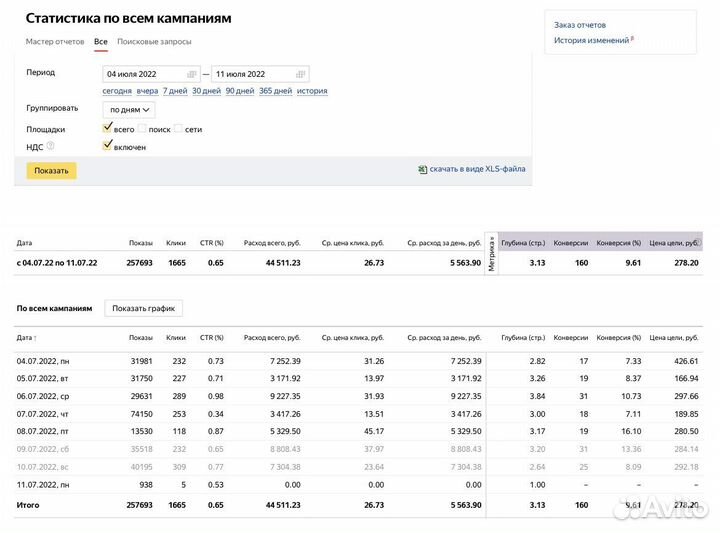This screenshot has width=720, height=533.
Task: Sort table by the Дата column arrow
Action: tap(36, 337)
